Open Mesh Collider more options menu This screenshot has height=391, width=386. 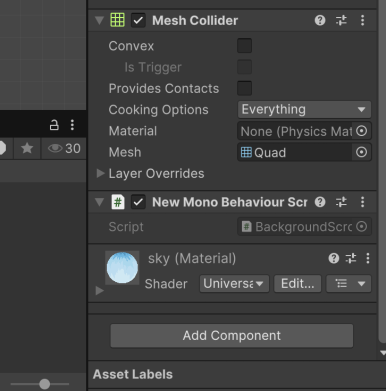pyautogui.click(x=362, y=20)
